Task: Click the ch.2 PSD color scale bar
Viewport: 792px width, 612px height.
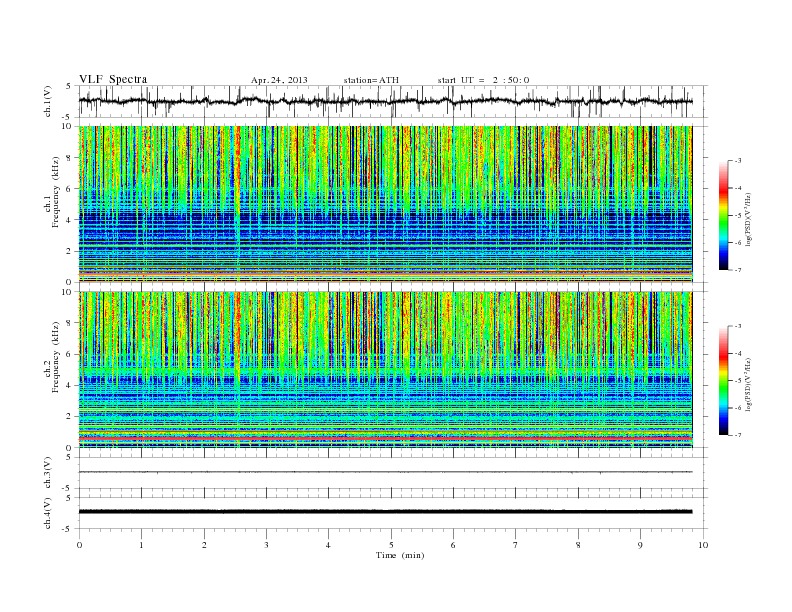Action: (x=724, y=381)
